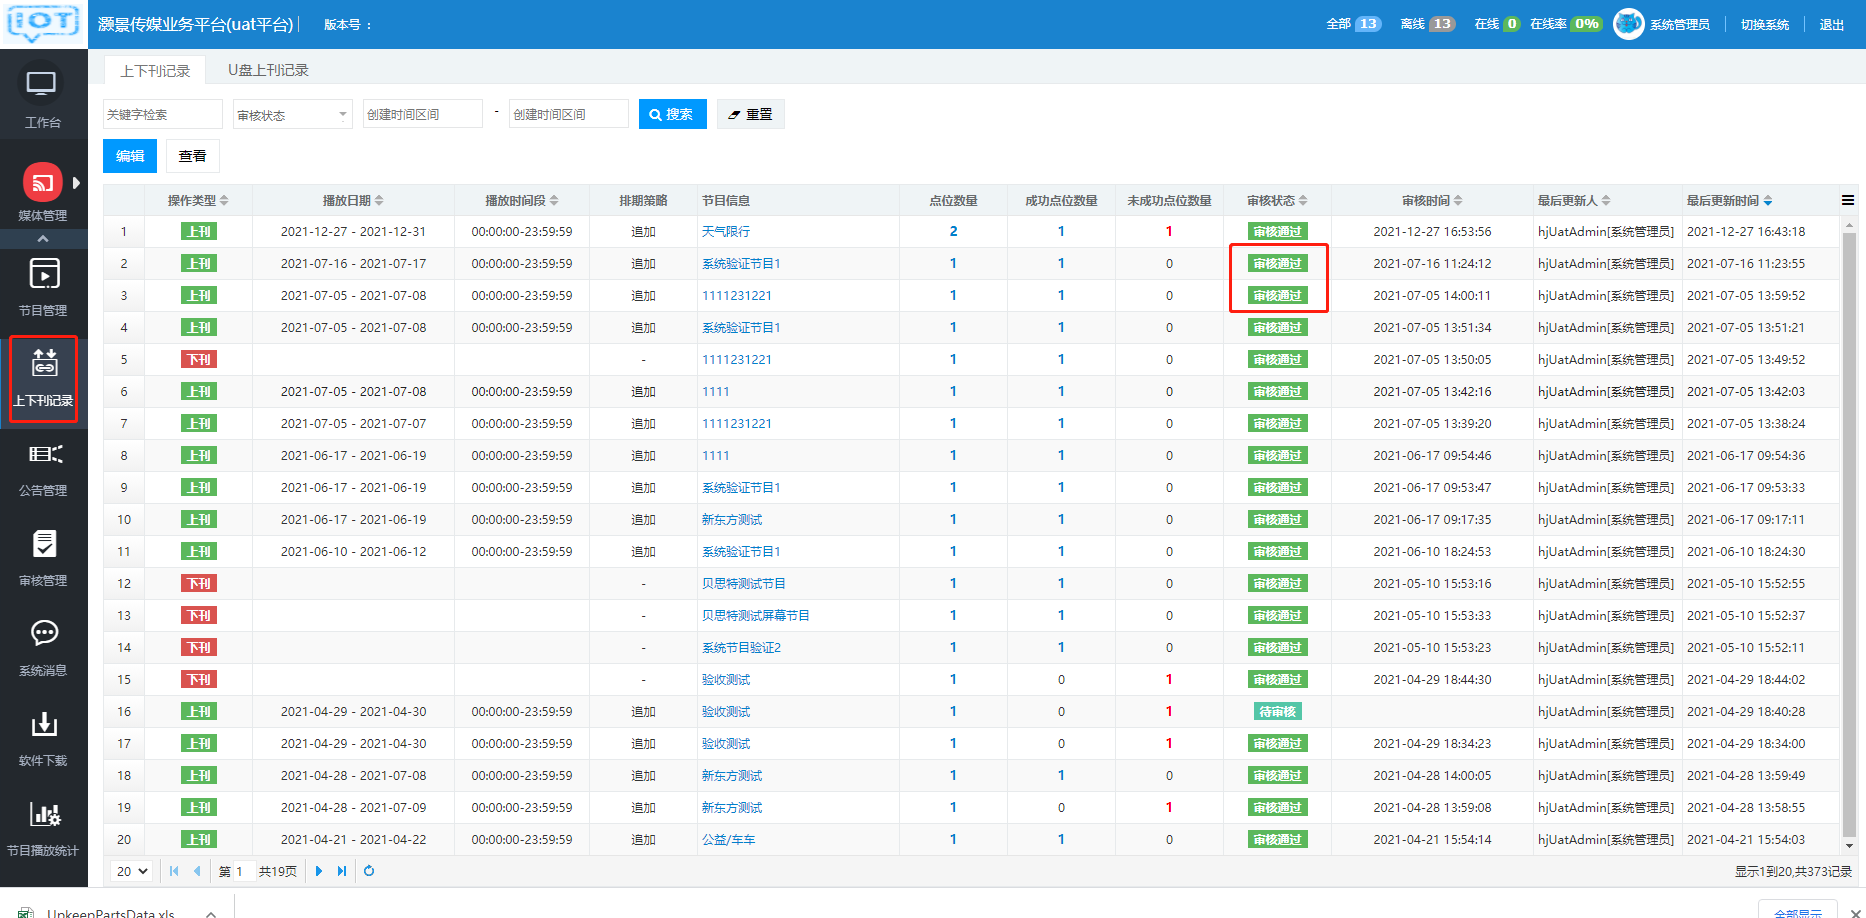This screenshot has width=1866, height=918.
Task: Collapse the 媒体管理 sidebar section arrow
Action: click(x=43, y=239)
